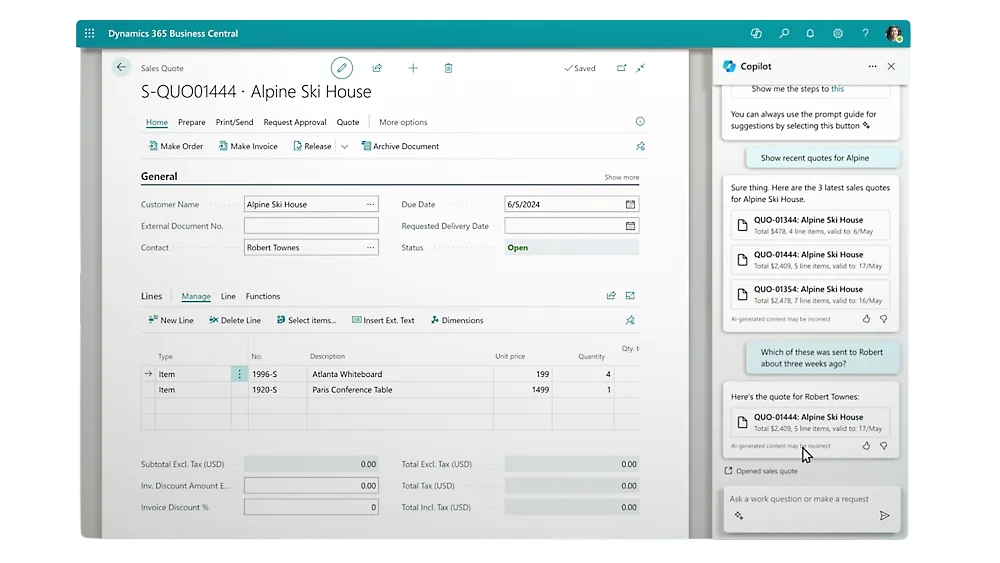The image size is (1000, 563).
Task: Open the Request Approval menu
Action: point(295,122)
